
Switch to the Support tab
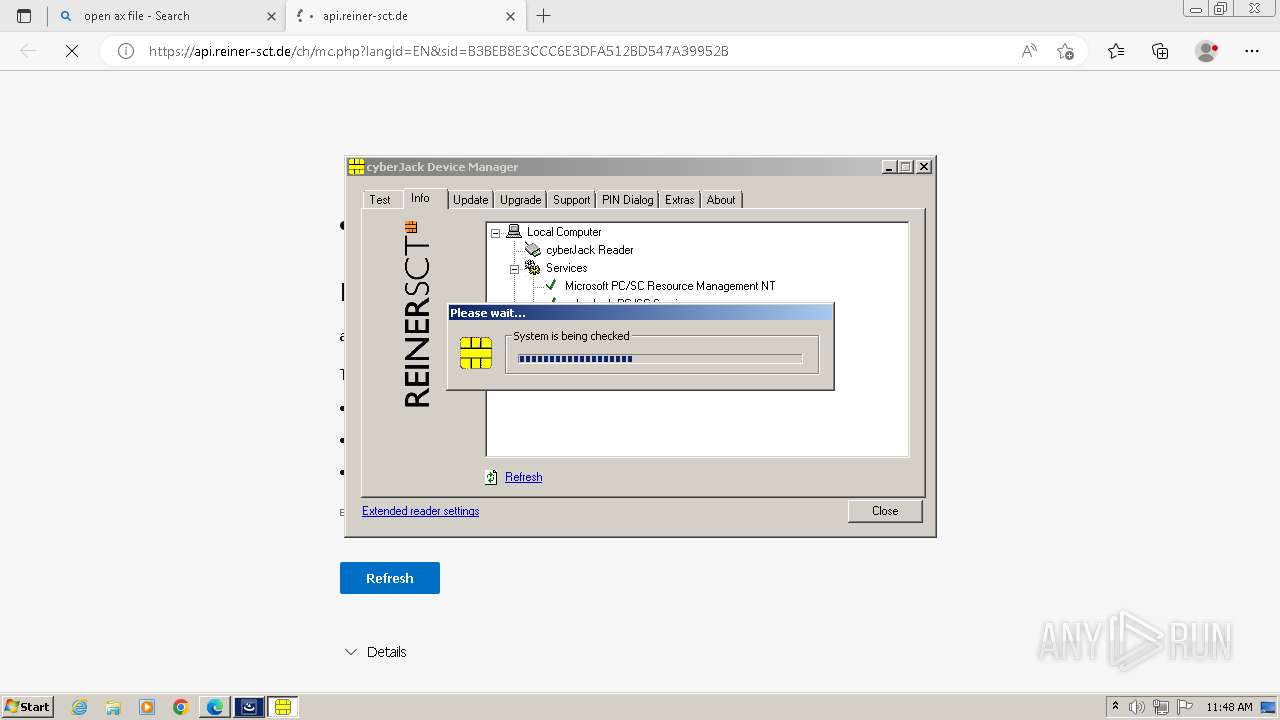pos(572,200)
